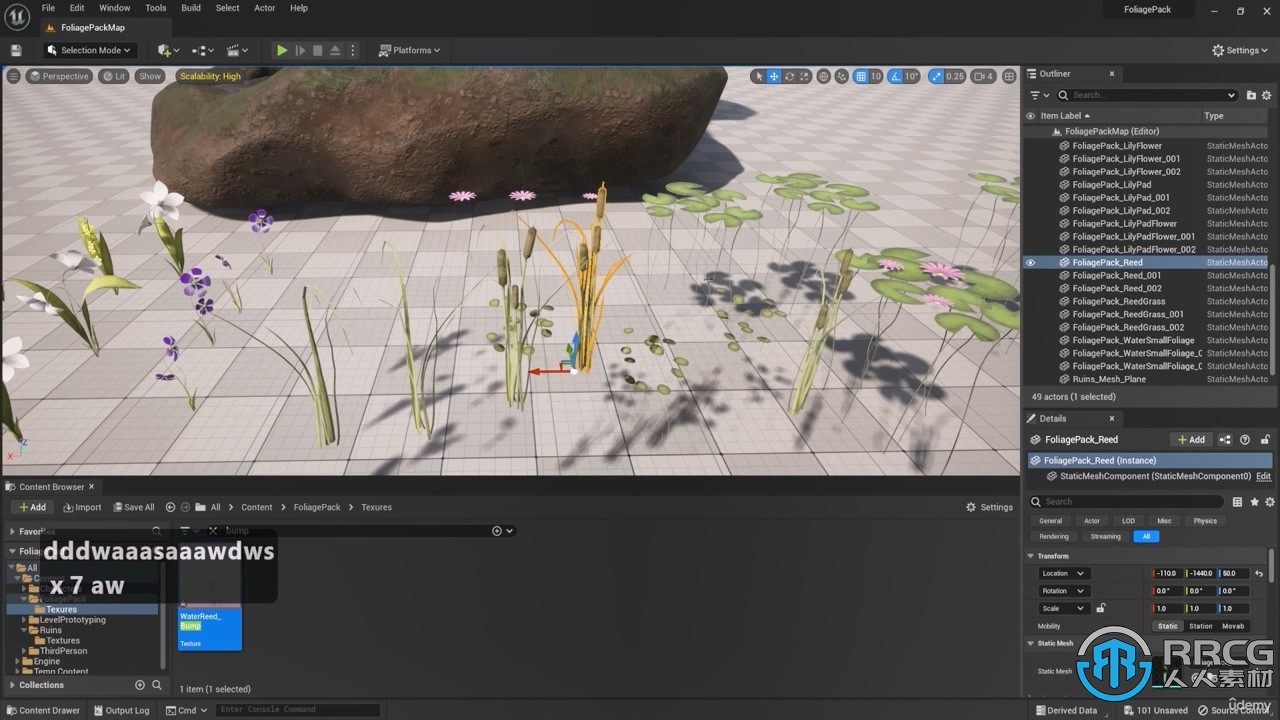
Task: Open the quick add content toolbar icon
Action: (168, 50)
